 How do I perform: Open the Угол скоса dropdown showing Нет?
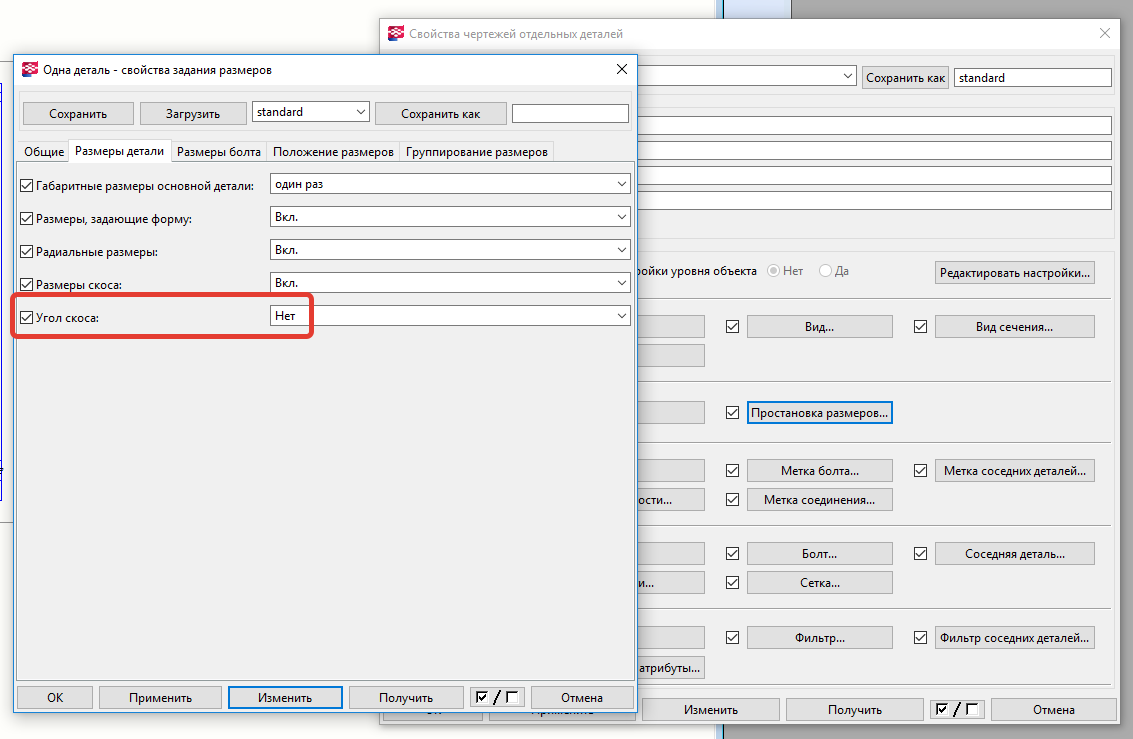[x=450, y=316]
